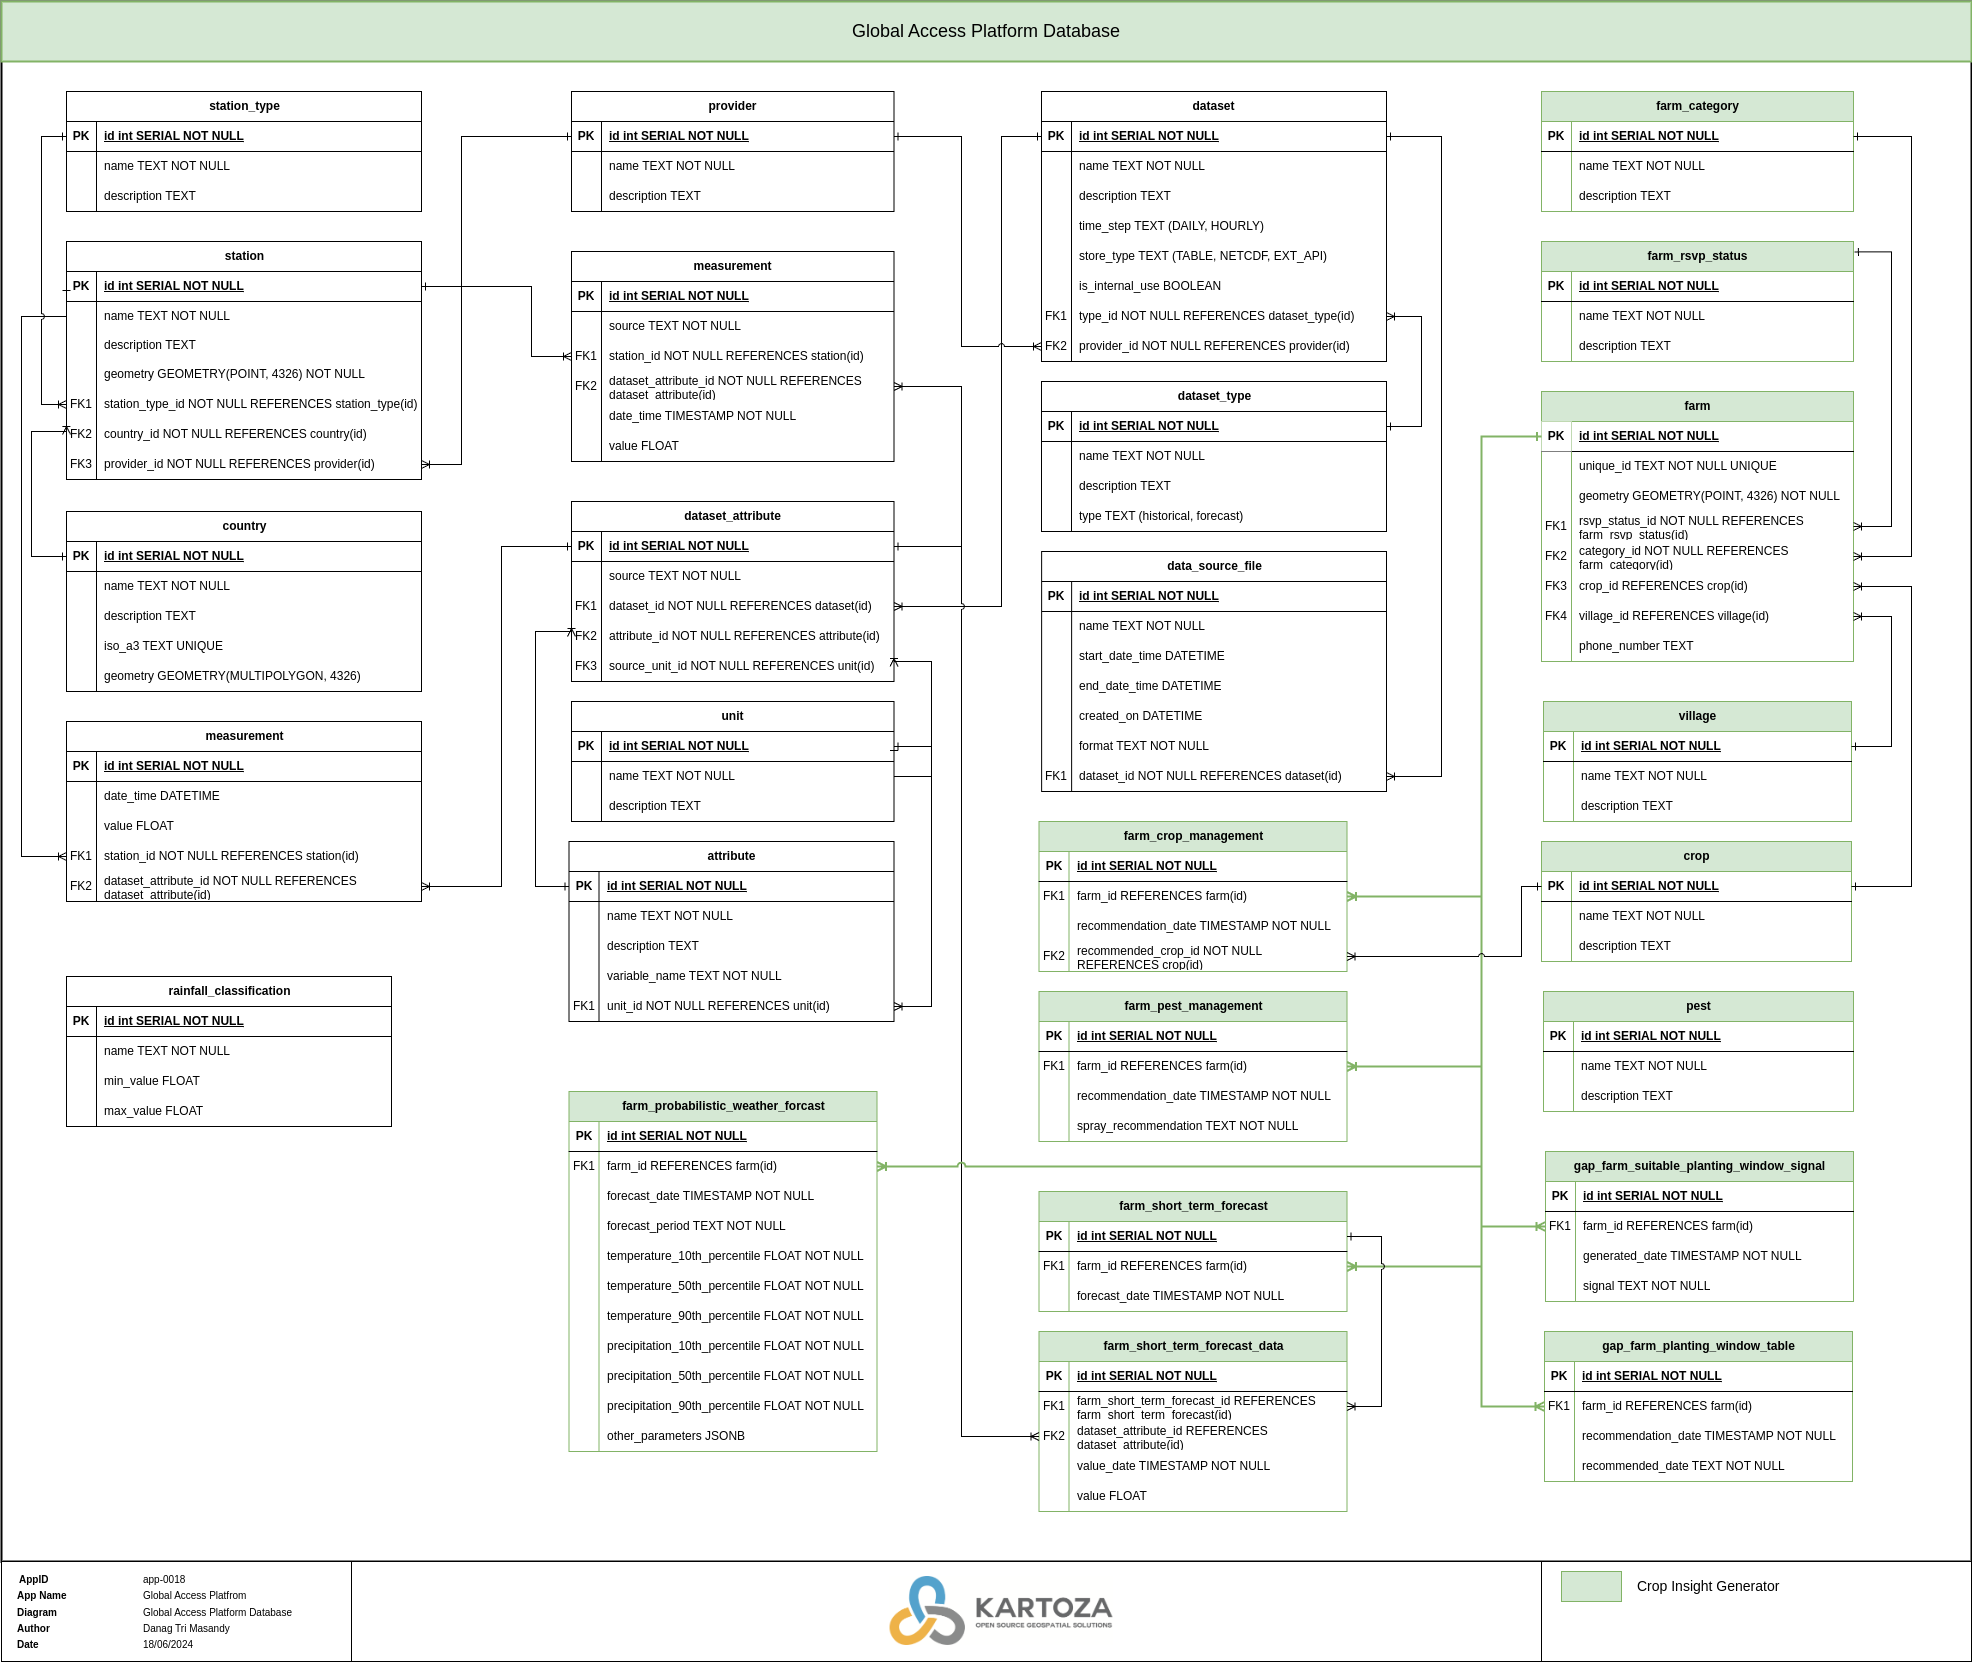This screenshot has width=1972, height=1662.
Task: Select the author name Danag Tri Masandy
Action: (x=187, y=1628)
